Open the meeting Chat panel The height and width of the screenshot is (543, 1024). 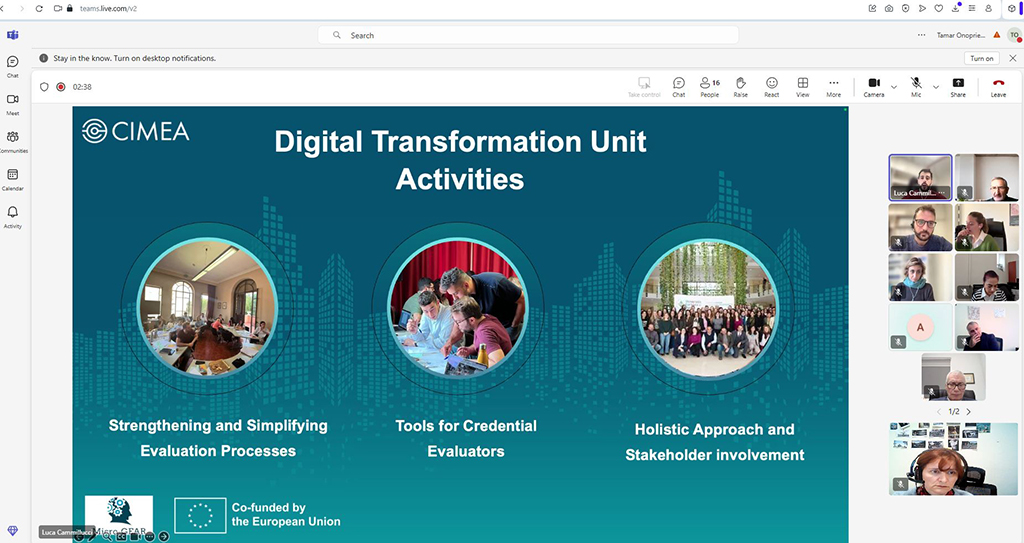(678, 86)
